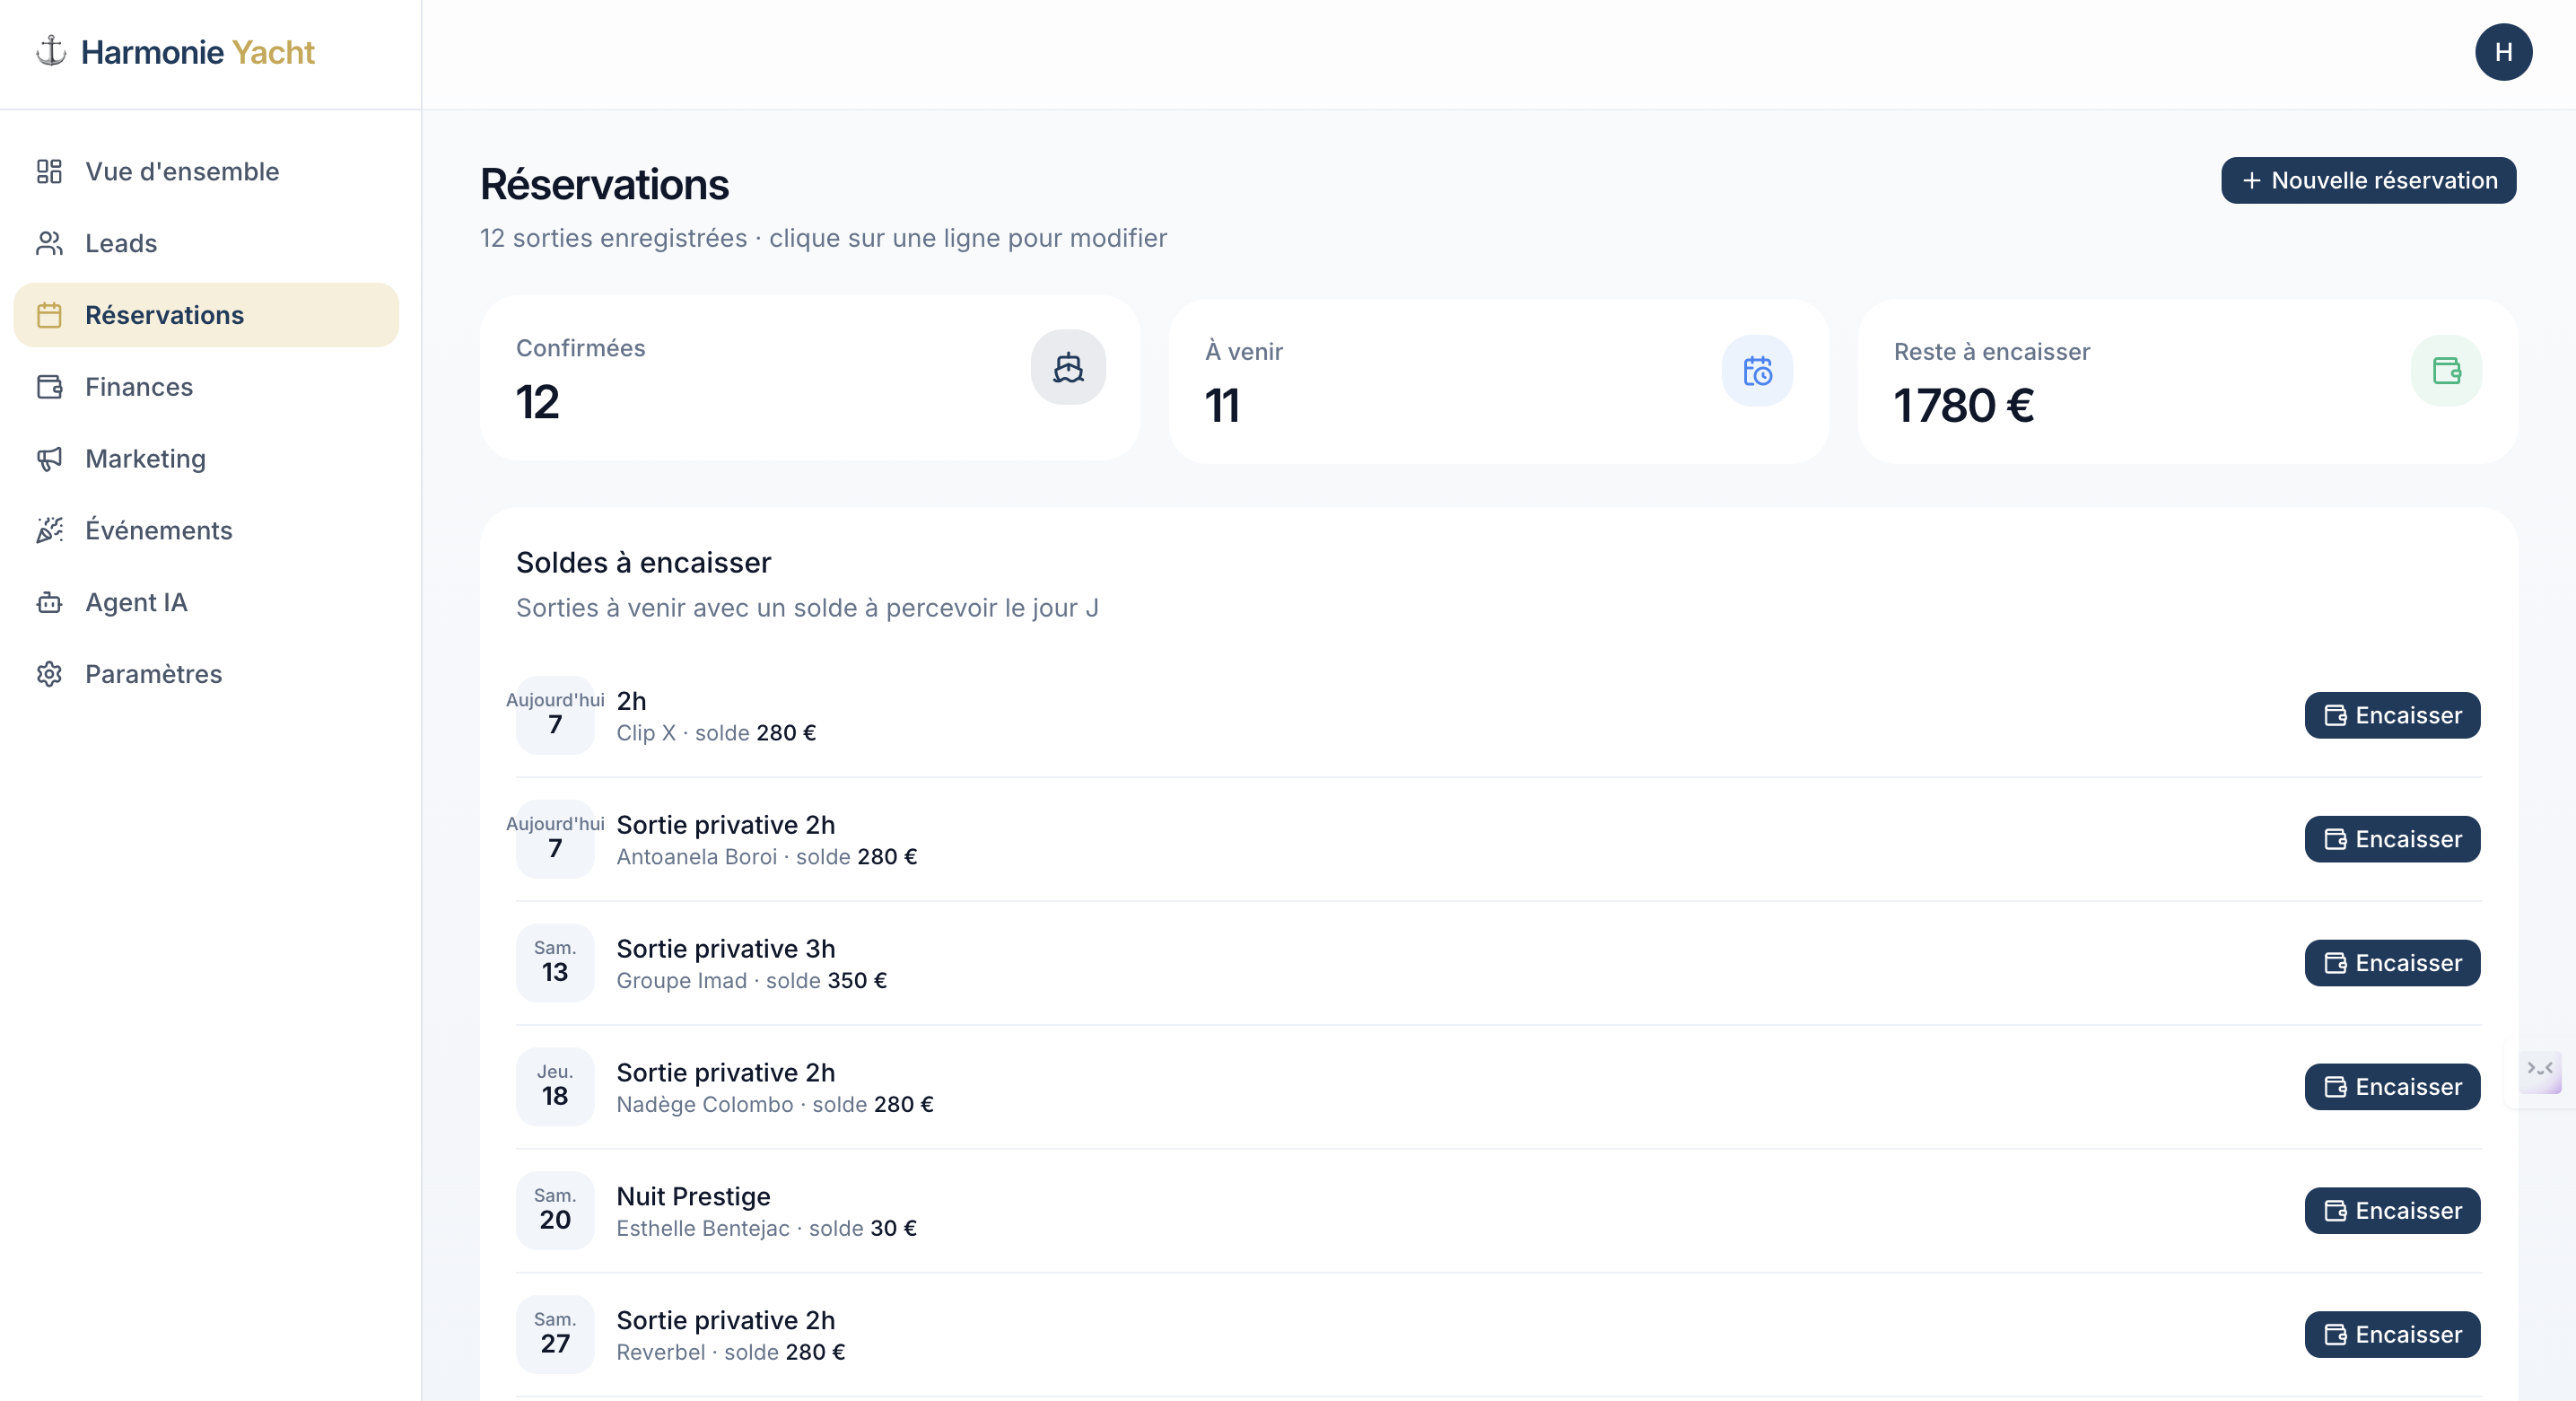The image size is (2576, 1401).
Task: Select the 1780 € amount
Action: tap(1964, 406)
